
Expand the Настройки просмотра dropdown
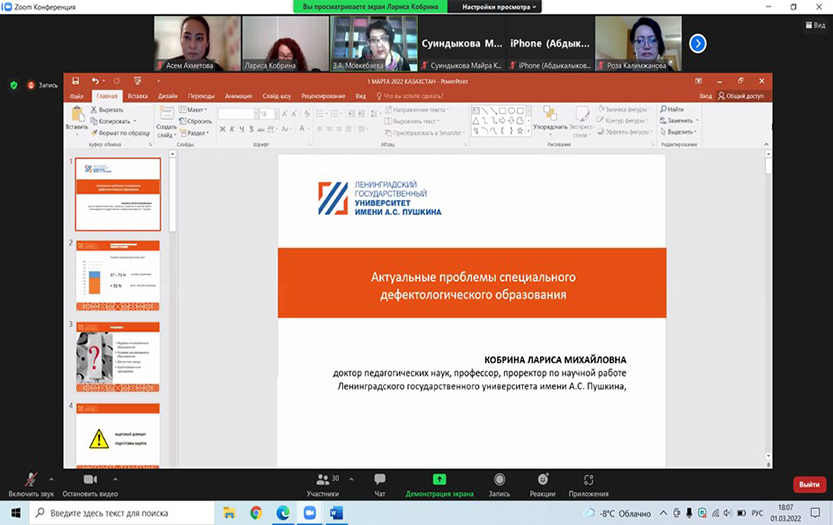coord(499,6)
